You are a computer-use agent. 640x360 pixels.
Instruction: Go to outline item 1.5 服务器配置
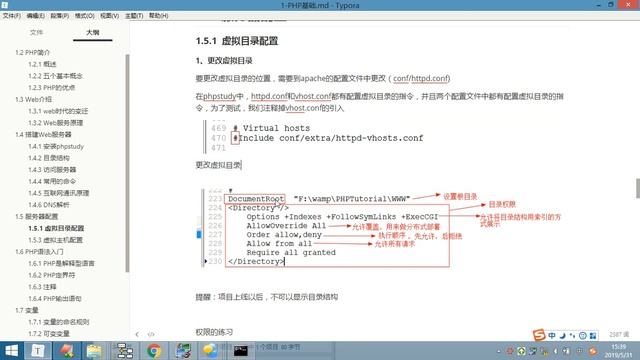pos(36,216)
